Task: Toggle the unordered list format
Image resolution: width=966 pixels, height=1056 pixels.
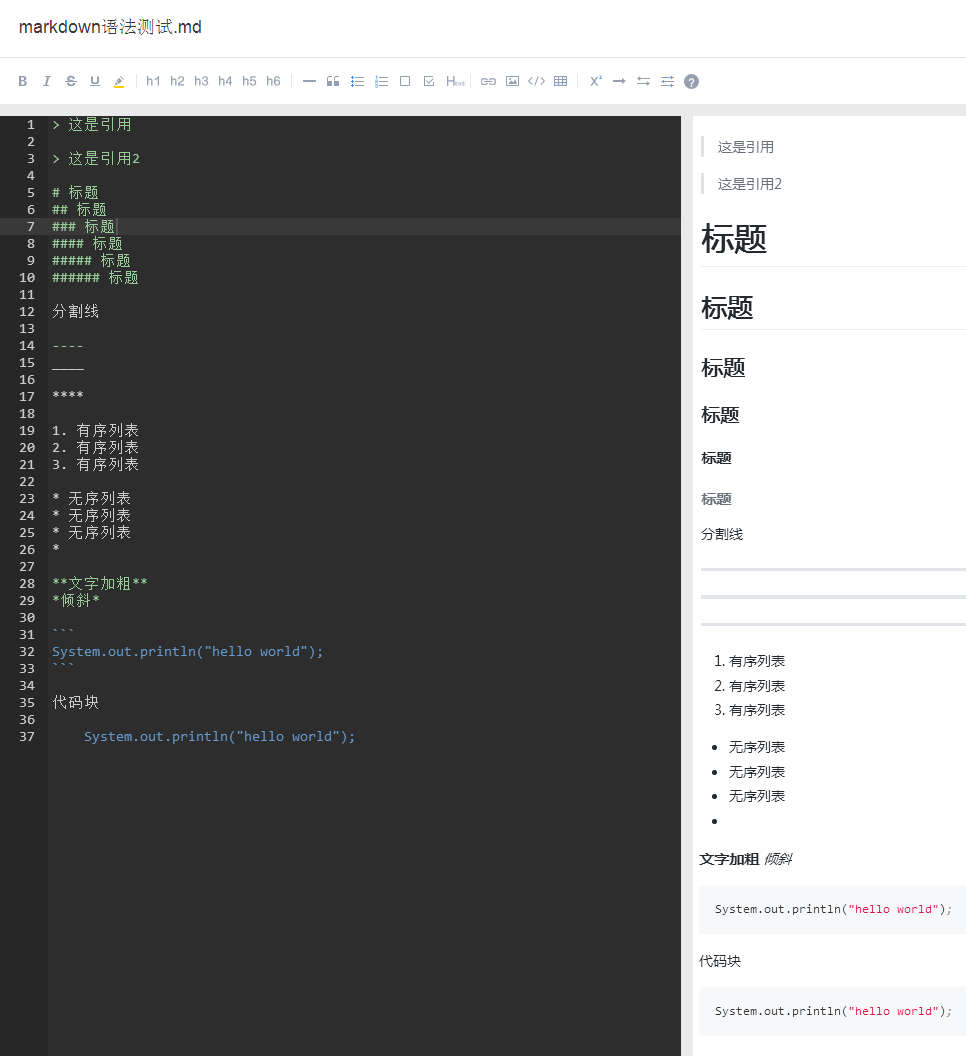Action: point(357,81)
